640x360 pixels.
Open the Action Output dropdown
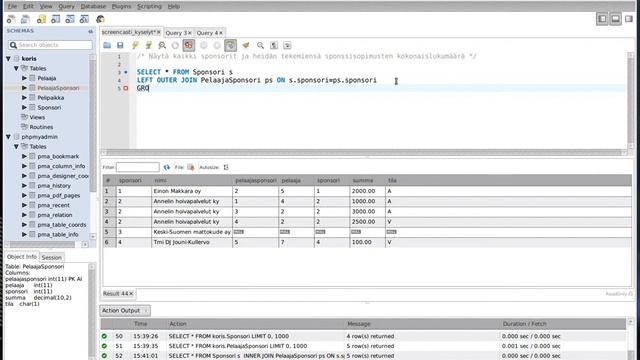125,311
